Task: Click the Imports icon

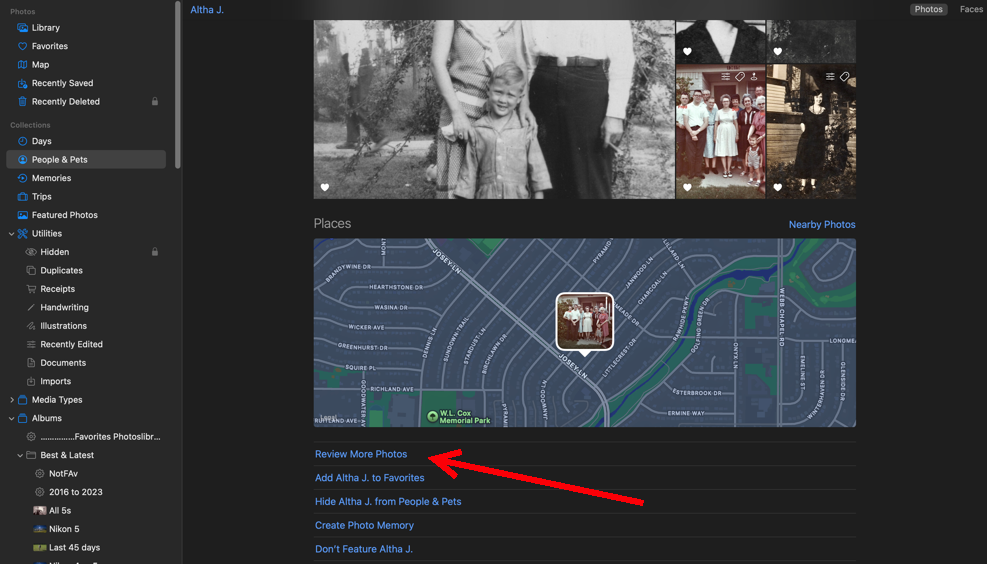Action: coord(31,381)
